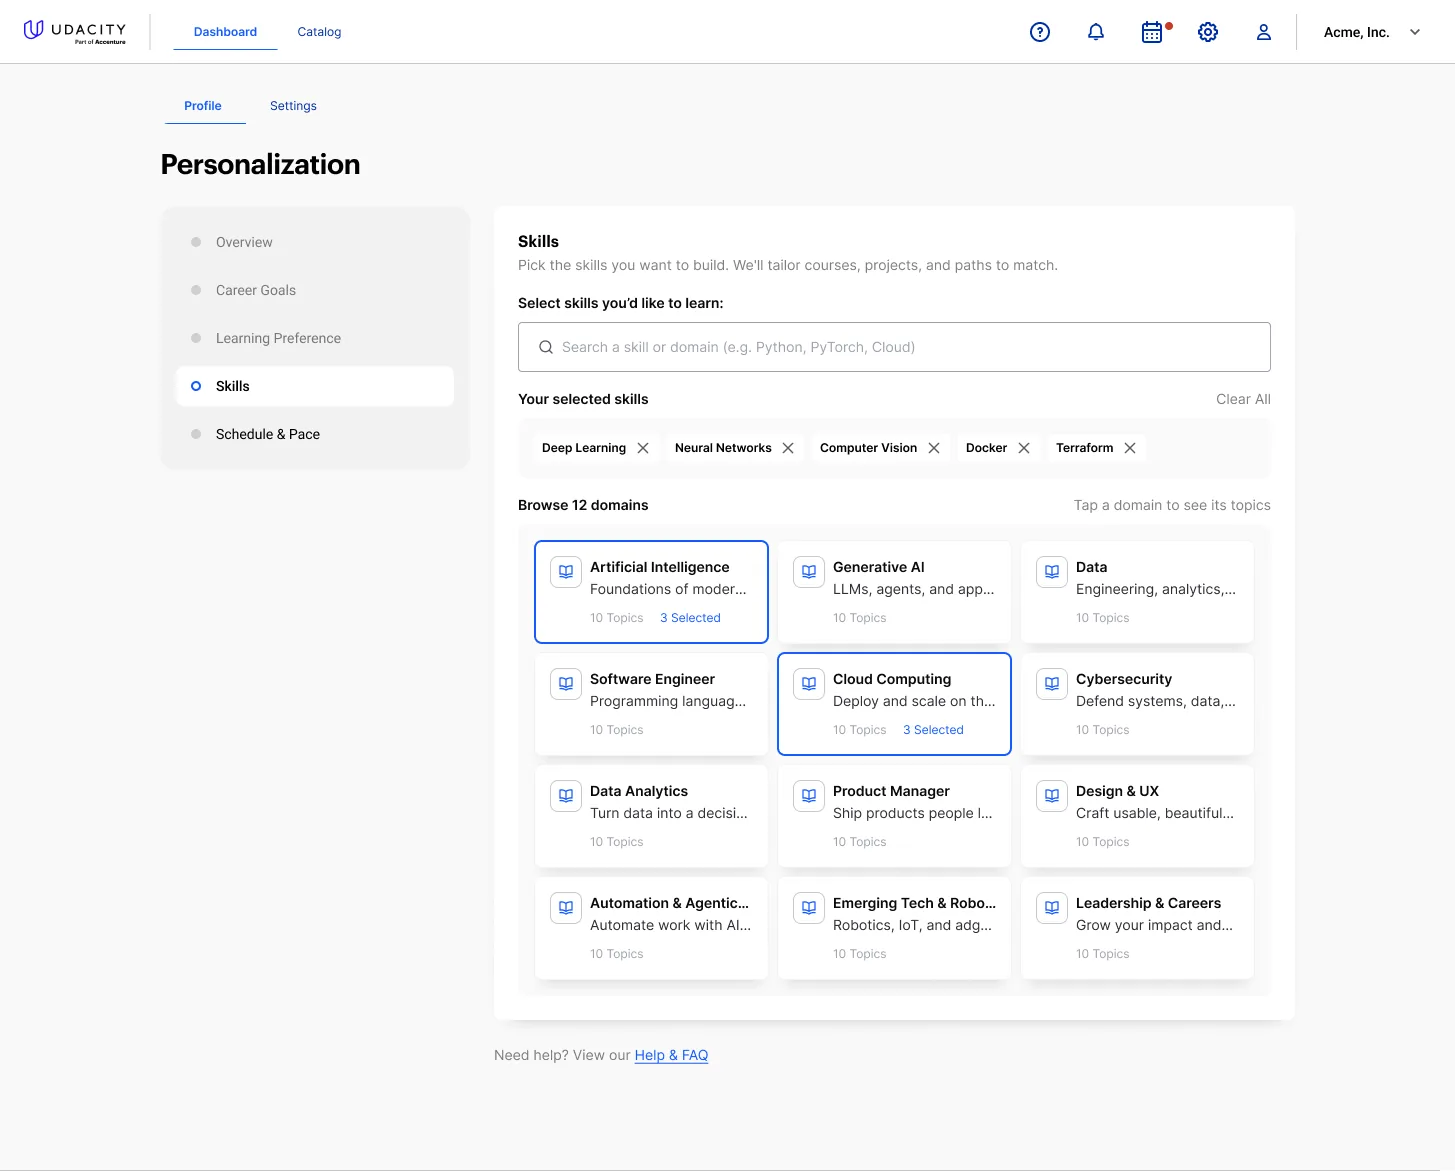Click the Neural Networks chip label
The width and height of the screenshot is (1455, 1172).
(x=723, y=448)
